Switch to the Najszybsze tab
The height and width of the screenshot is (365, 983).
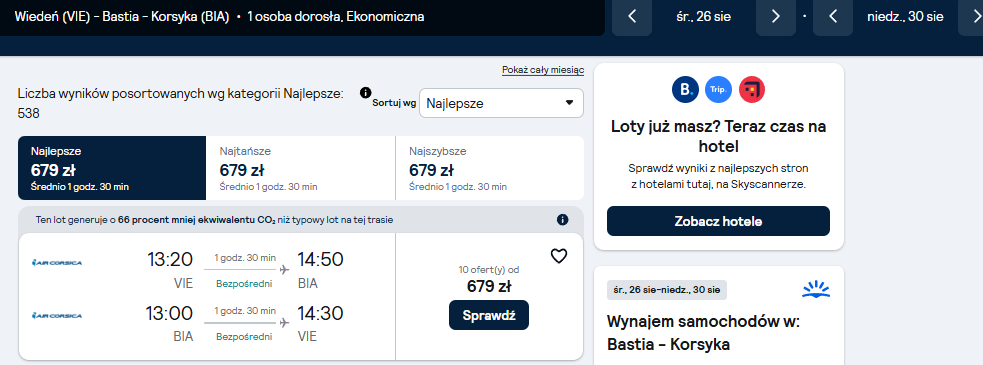click(x=490, y=168)
